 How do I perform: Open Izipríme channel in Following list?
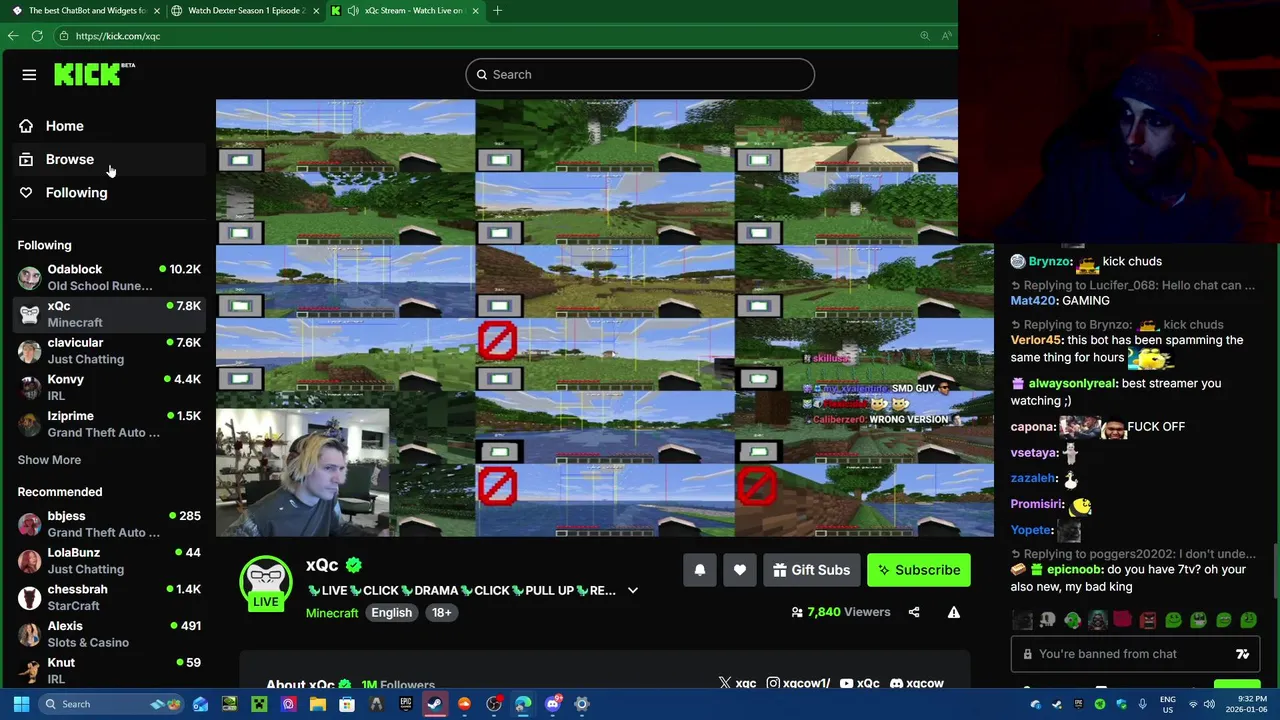[110, 424]
